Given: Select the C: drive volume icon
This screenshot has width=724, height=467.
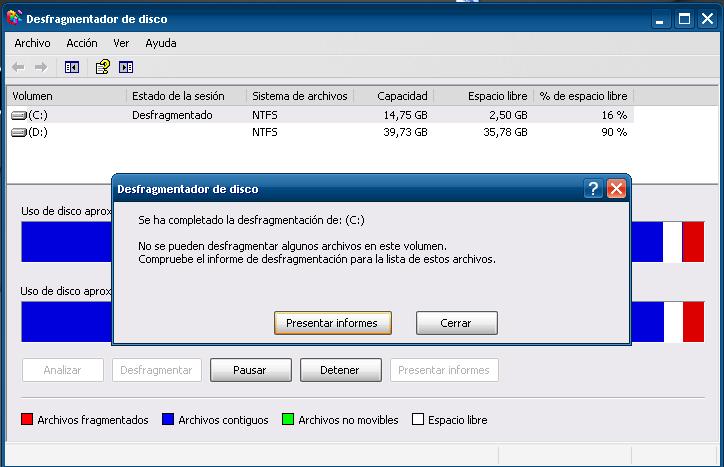Looking at the screenshot, I should point(19,115).
